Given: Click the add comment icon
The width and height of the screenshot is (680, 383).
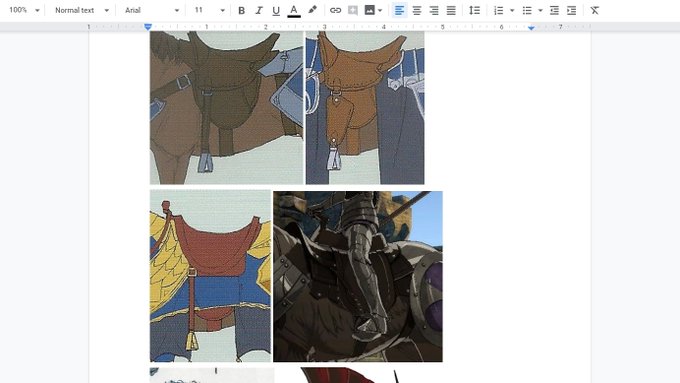Looking at the screenshot, I should pyautogui.click(x=353, y=10).
